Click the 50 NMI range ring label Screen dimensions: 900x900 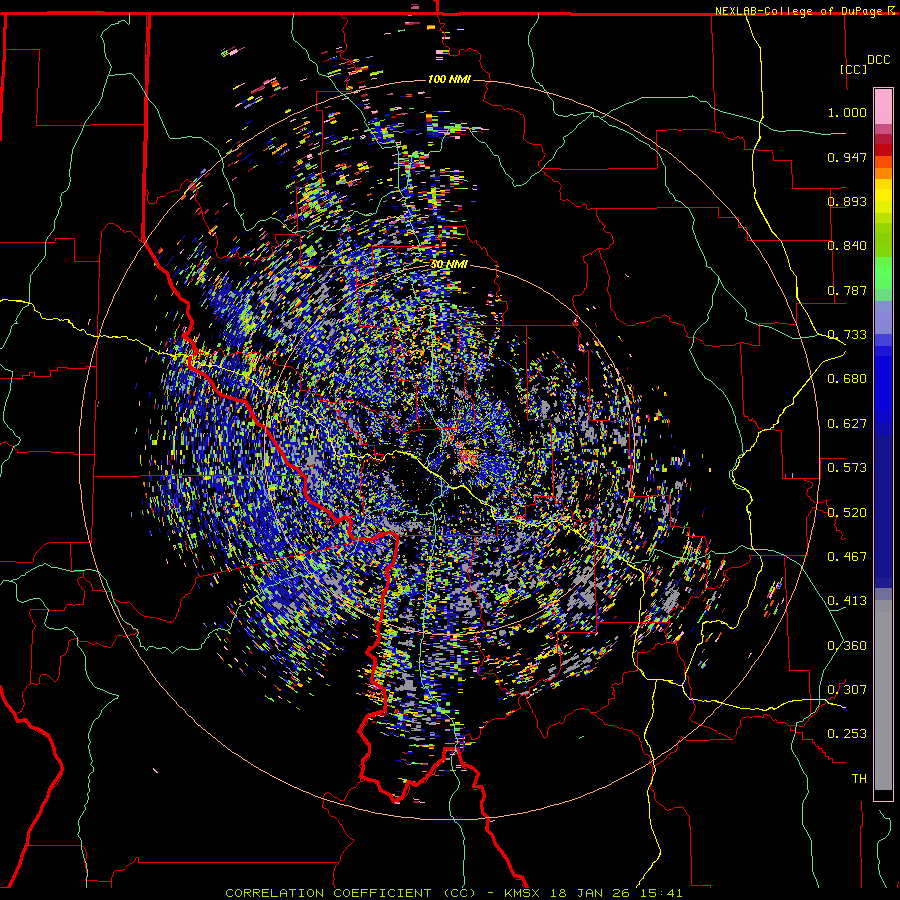click(x=449, y=265)
